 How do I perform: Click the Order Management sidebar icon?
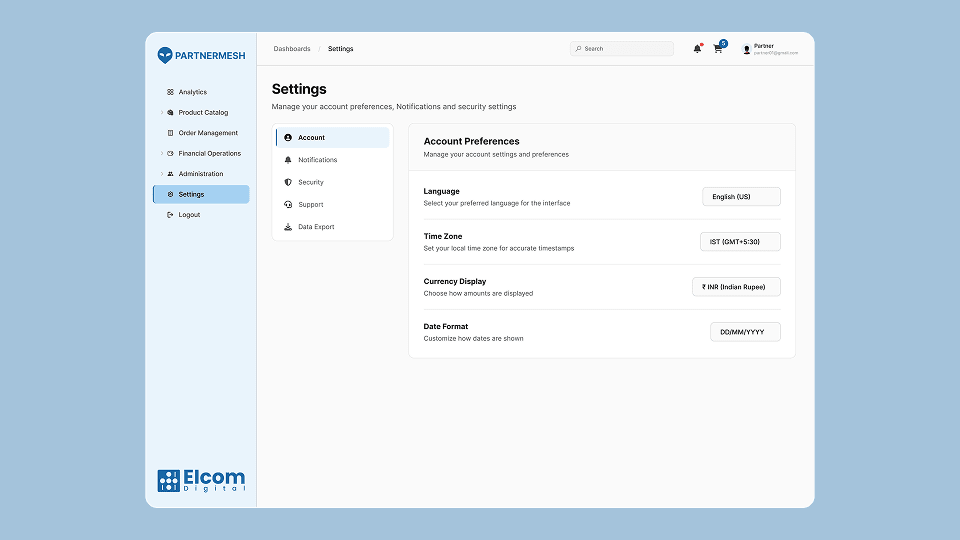click(170, 133)
